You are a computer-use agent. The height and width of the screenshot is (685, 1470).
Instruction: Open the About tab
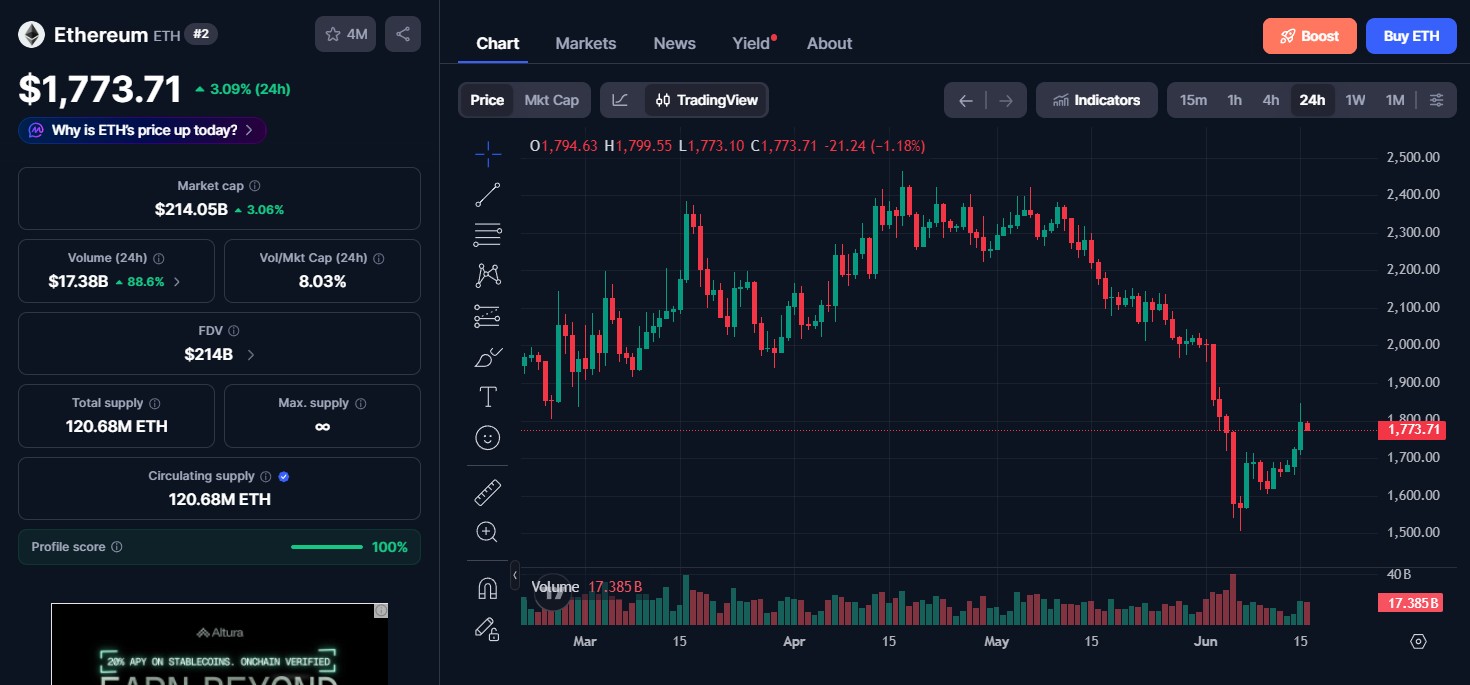pyautogui.click(x=829, y=43)
